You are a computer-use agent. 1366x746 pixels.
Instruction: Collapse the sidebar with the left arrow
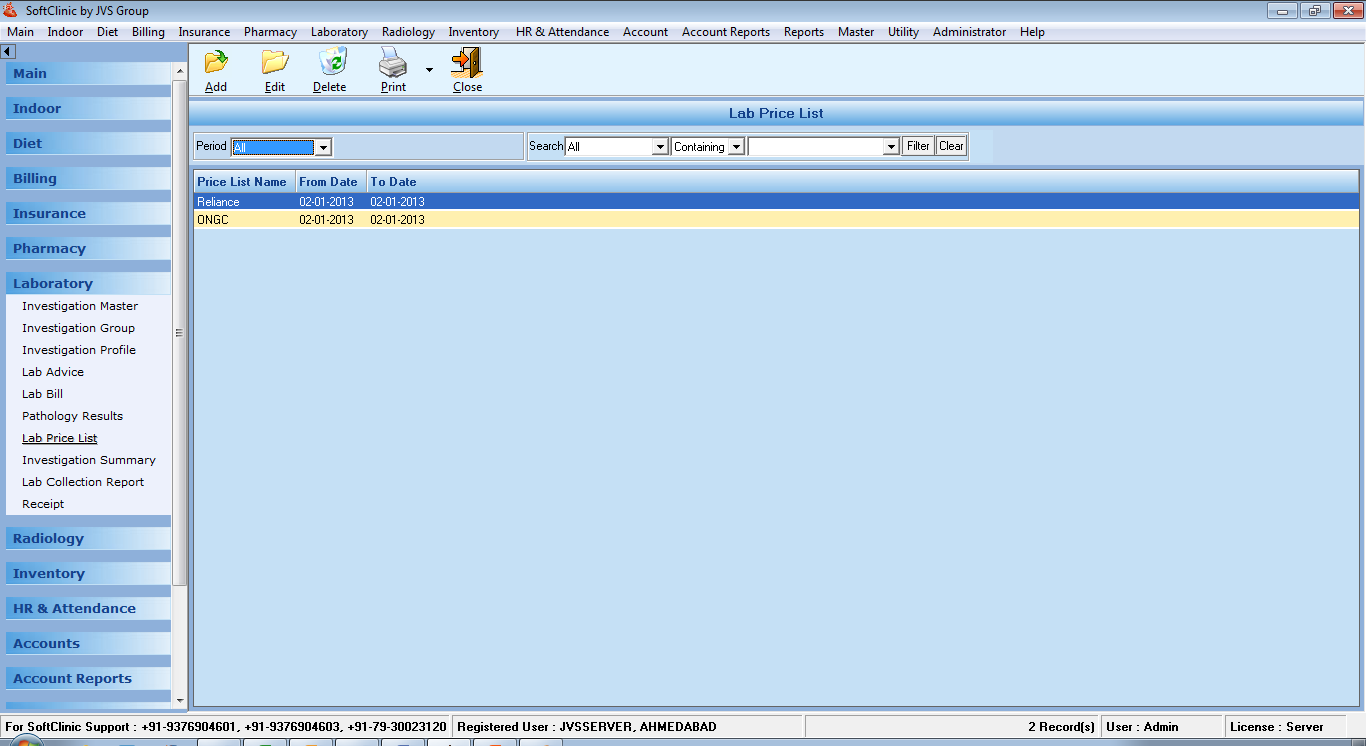pos(8,51)
